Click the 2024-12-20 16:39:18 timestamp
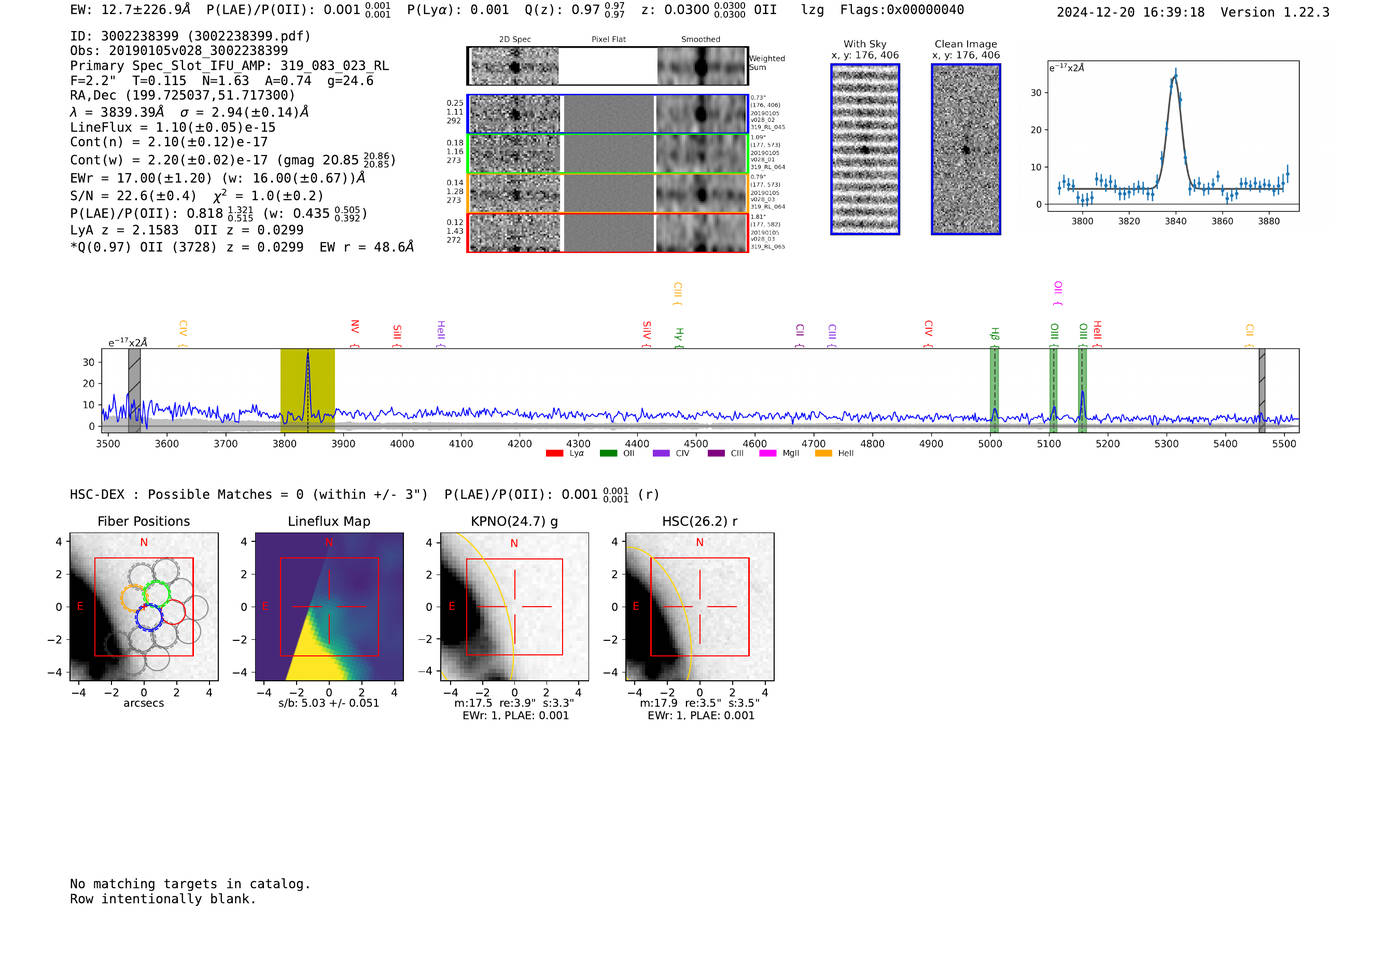Image resolution: width=1400 pixels, height=953 pixels. tap(1131, 12)
